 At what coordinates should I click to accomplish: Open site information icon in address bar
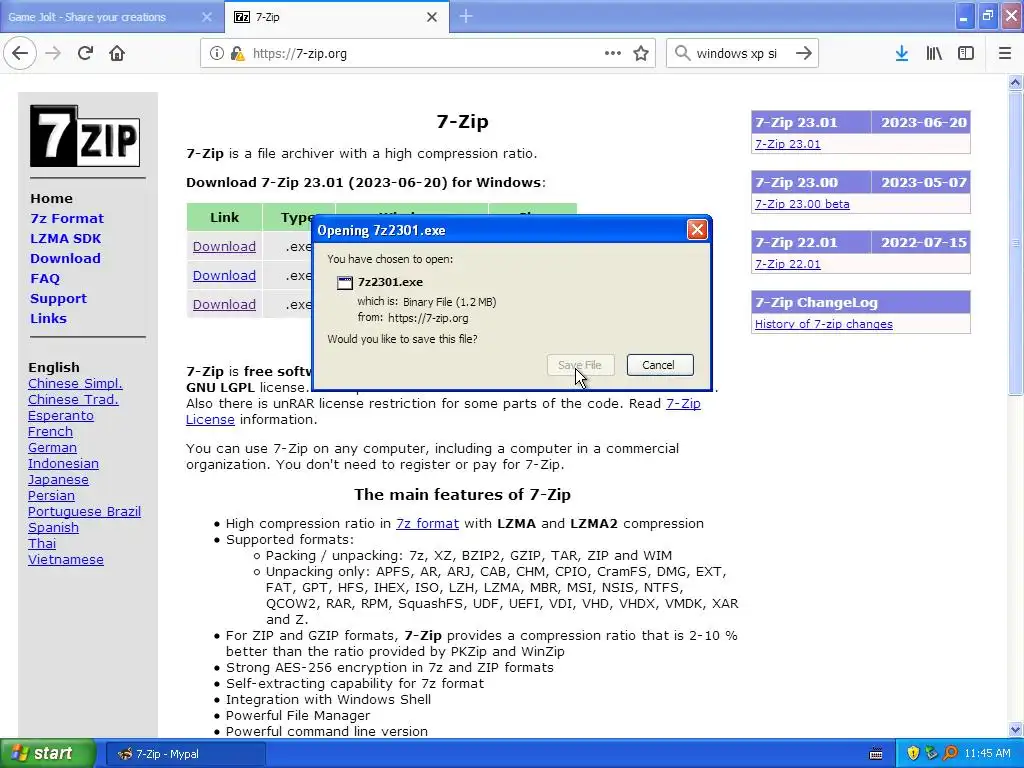click(x=216, y=53)
